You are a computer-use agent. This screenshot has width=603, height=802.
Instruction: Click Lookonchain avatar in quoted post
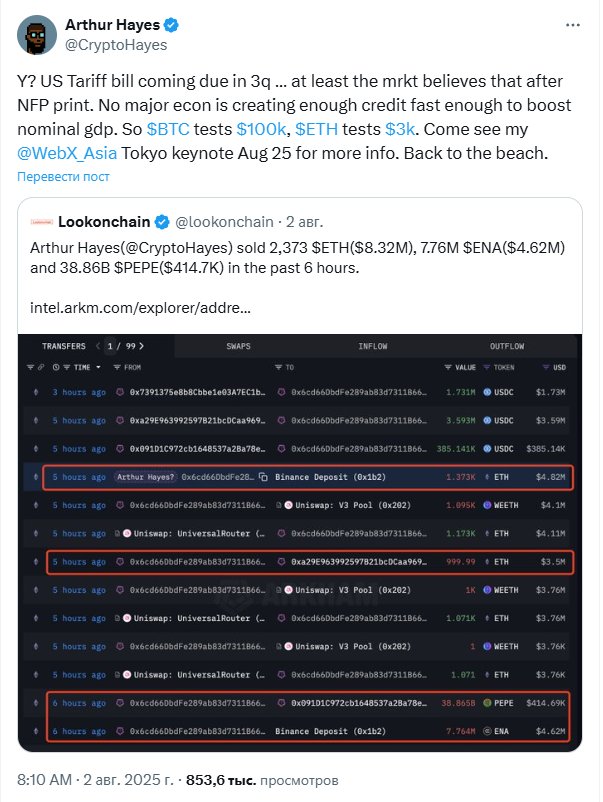point(41,221)
